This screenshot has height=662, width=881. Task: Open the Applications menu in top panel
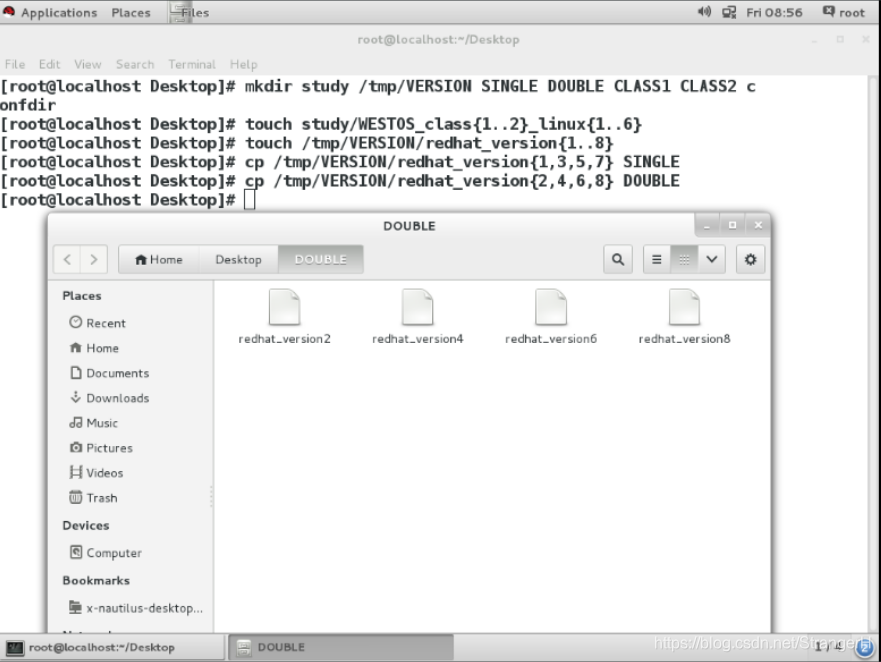[x=51, y=12]
